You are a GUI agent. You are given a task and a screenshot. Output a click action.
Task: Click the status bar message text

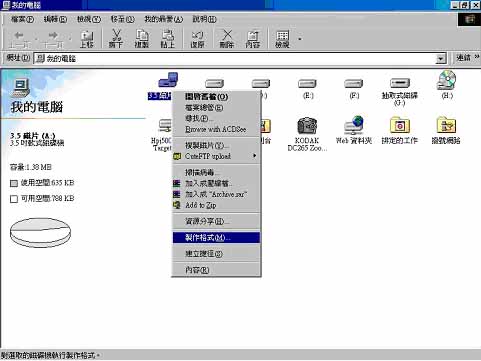coord(50,355)
